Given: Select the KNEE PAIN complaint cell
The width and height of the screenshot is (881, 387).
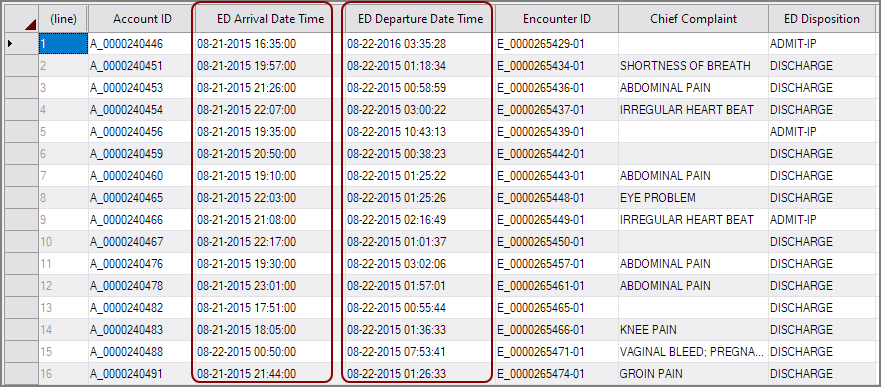Looking at the screenshot, I should 693,329.
